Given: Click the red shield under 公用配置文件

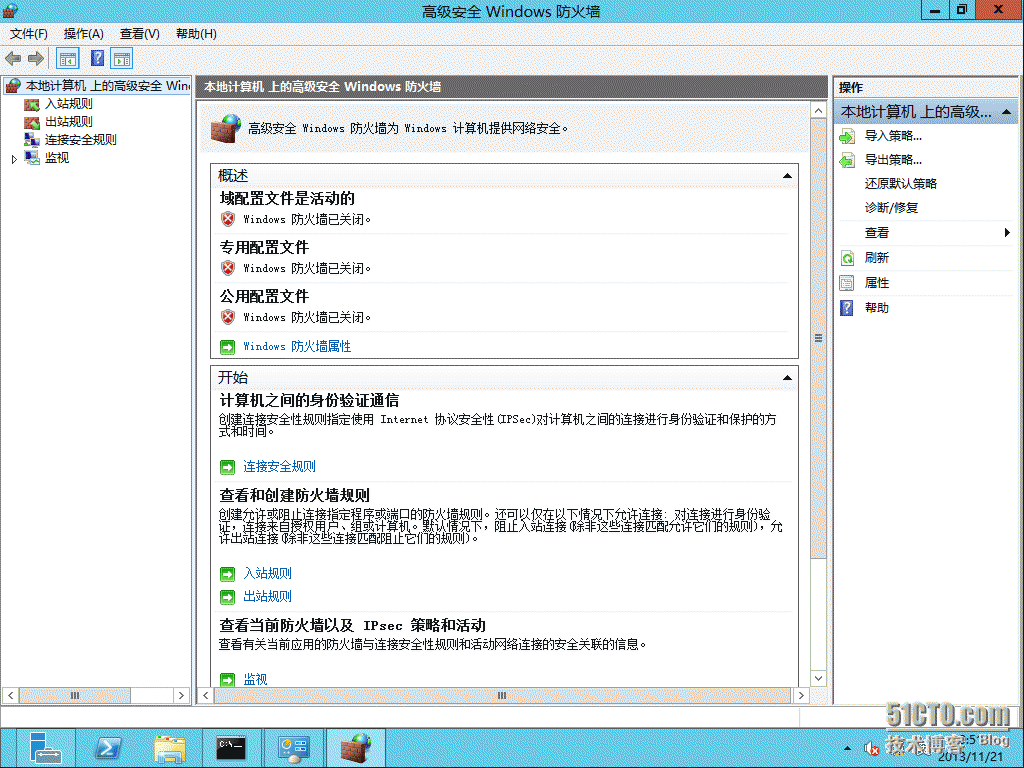Looking at the screenshot, I should [228, 317].
